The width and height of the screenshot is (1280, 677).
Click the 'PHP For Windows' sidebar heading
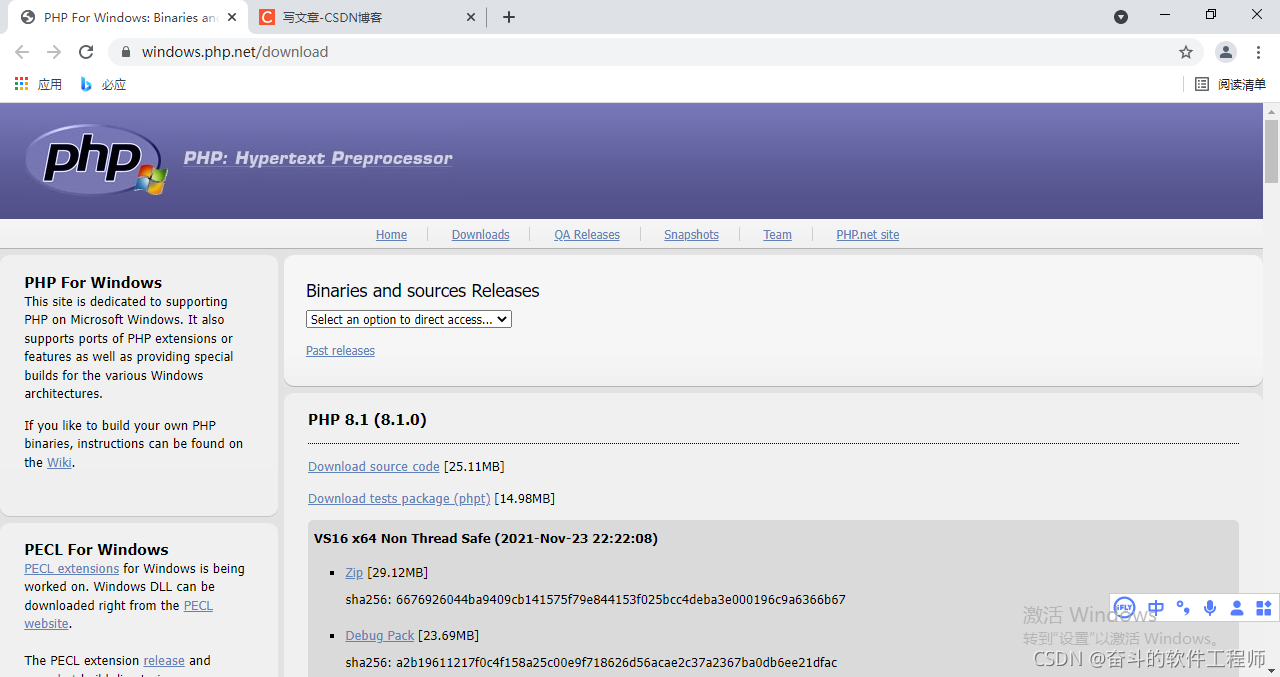click(x=93, y=283)
